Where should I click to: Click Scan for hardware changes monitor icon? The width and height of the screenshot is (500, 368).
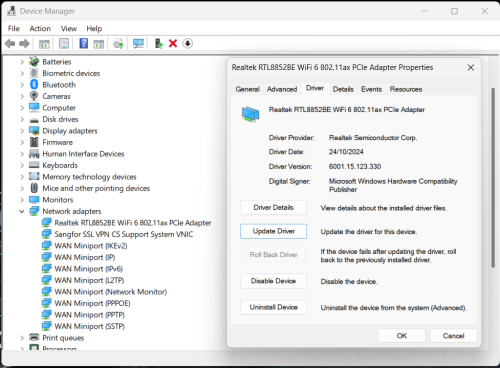click(138, 44)
